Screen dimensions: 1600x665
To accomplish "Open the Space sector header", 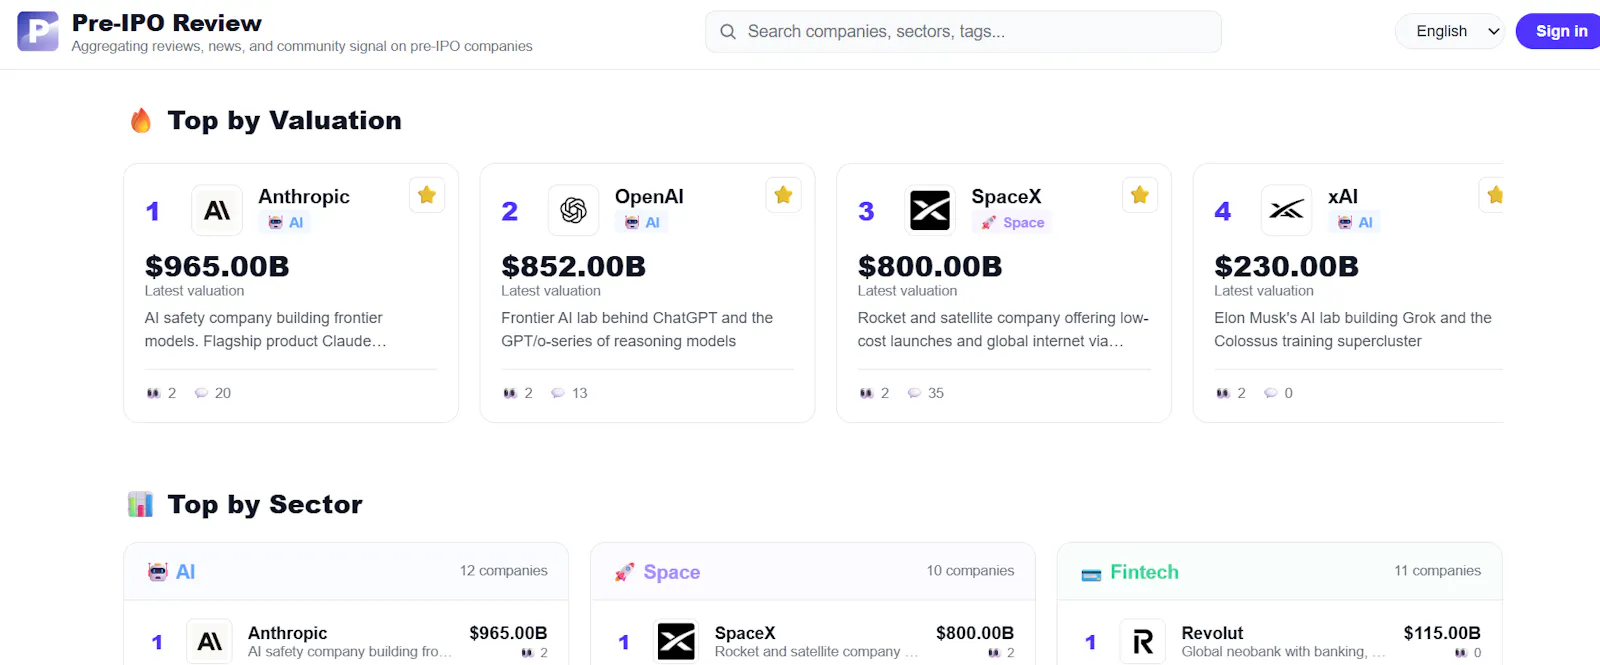I will point(813,571).
